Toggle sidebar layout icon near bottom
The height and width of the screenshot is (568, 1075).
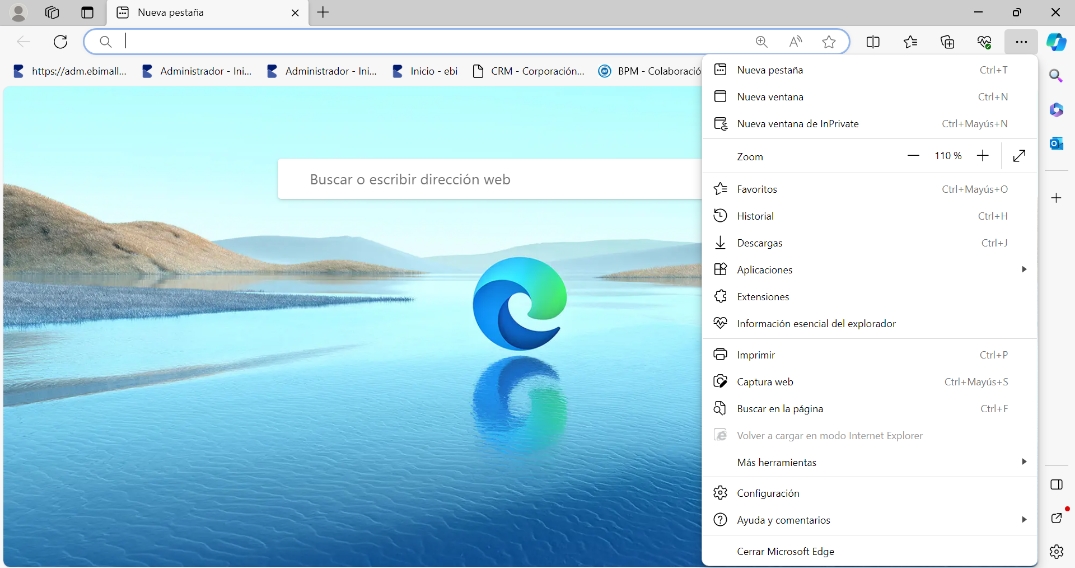pos(1056,484)
